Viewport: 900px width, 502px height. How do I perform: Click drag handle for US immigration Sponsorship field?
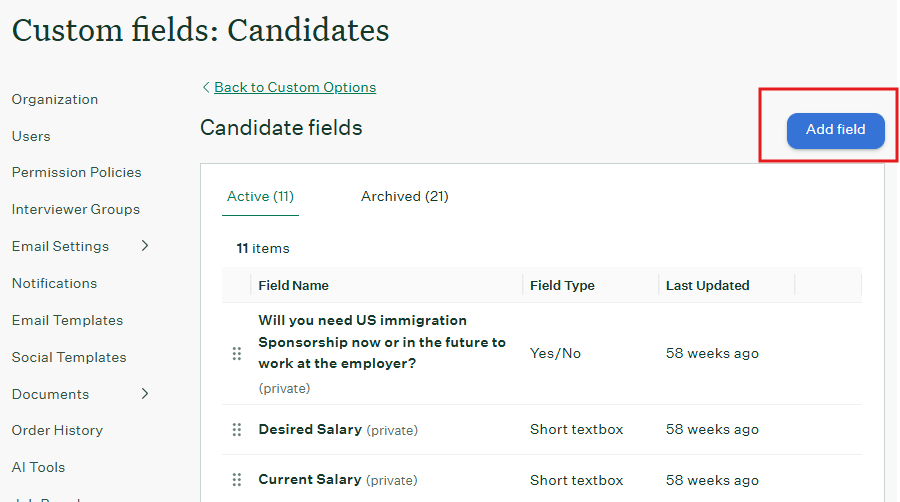pos(237,353)
